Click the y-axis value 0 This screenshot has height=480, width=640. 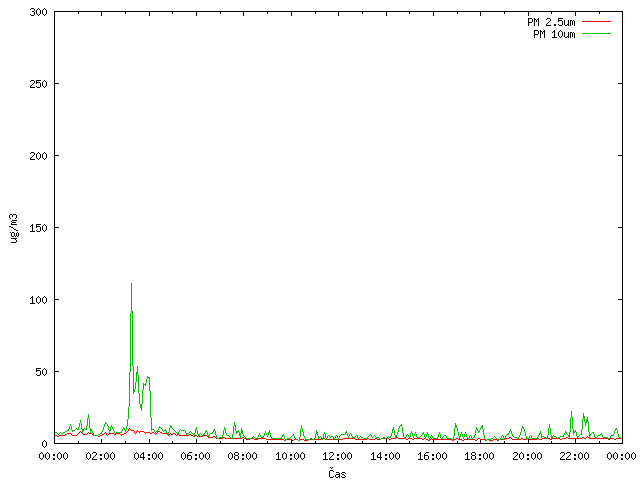pyautogui.click(x=44, y=444)
